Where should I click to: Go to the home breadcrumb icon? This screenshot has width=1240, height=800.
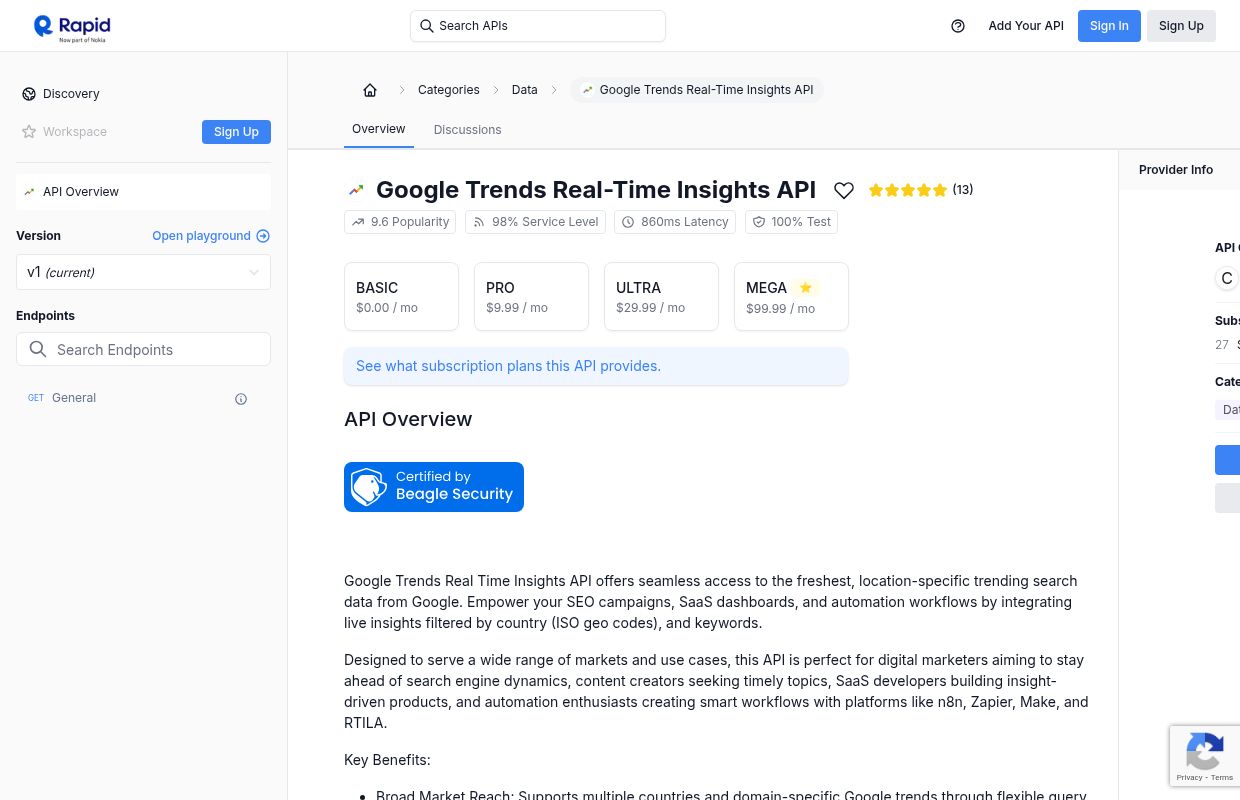(x=370, y=90)
